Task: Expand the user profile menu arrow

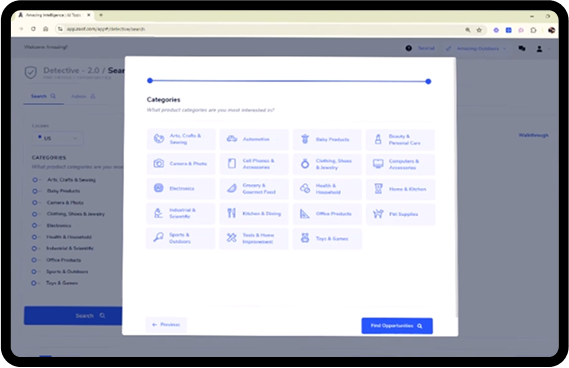Action: point(549,49)
